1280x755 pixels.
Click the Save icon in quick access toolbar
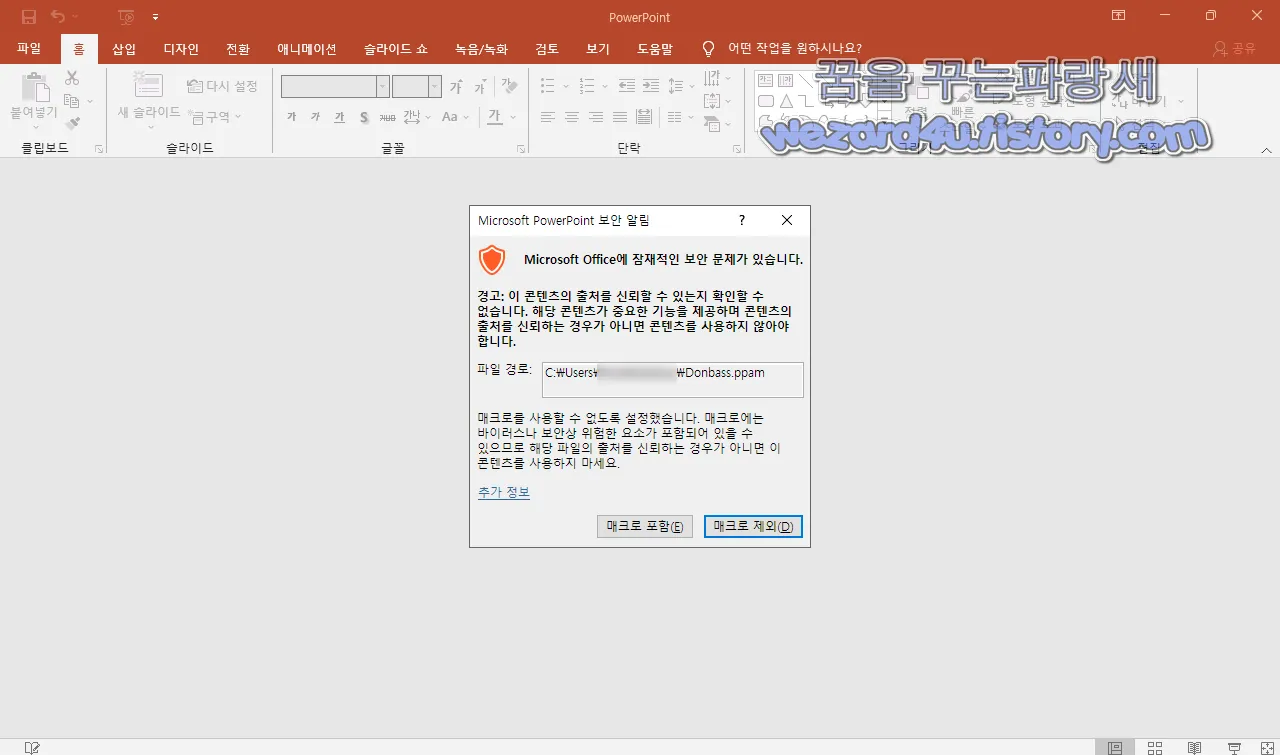[29, 17]
